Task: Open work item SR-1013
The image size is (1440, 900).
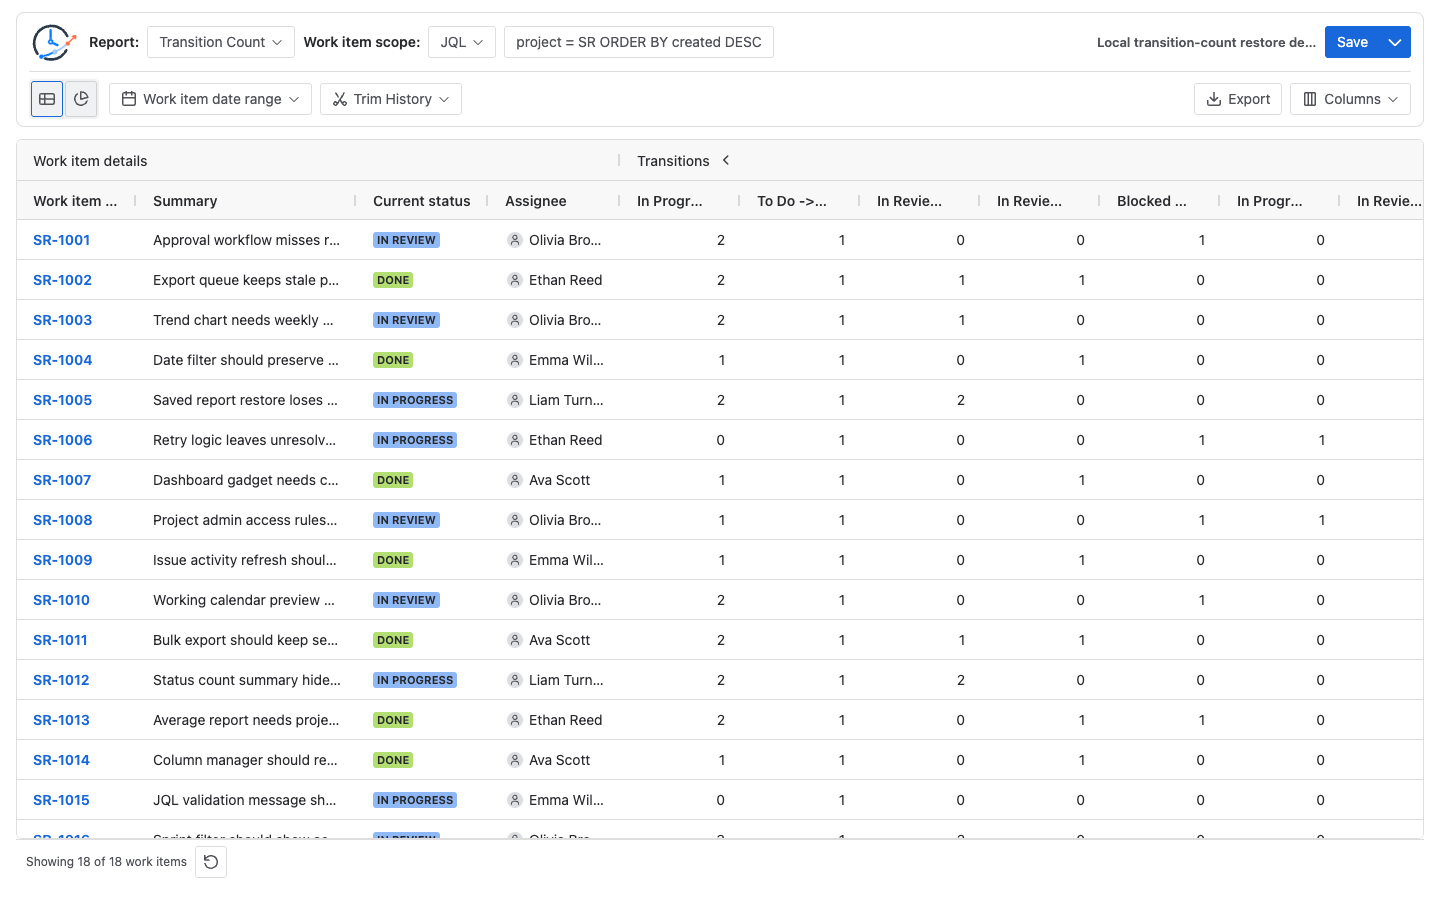Action: click(61, 720)
